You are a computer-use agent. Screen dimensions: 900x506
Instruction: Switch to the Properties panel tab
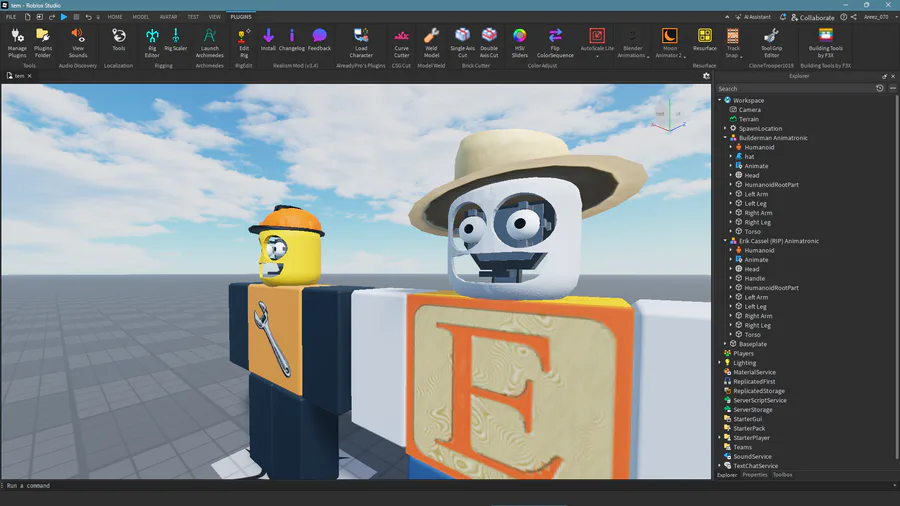pos(754,474)
